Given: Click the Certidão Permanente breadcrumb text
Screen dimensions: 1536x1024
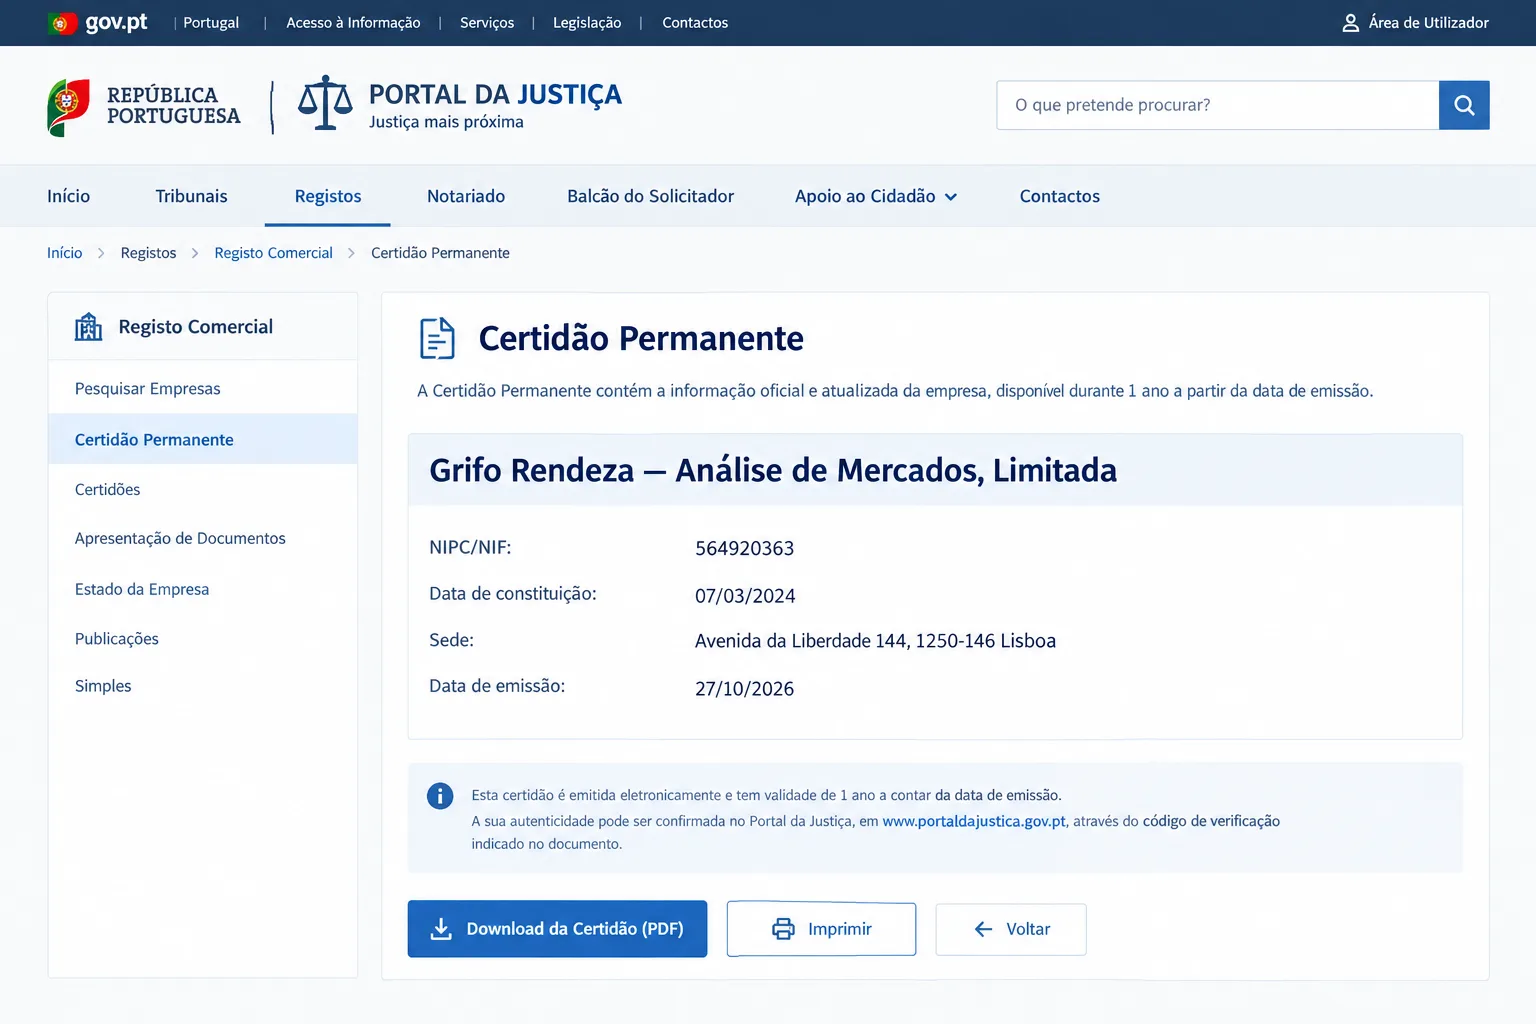Looking at the screenshot, I should (x=440, y=253).
